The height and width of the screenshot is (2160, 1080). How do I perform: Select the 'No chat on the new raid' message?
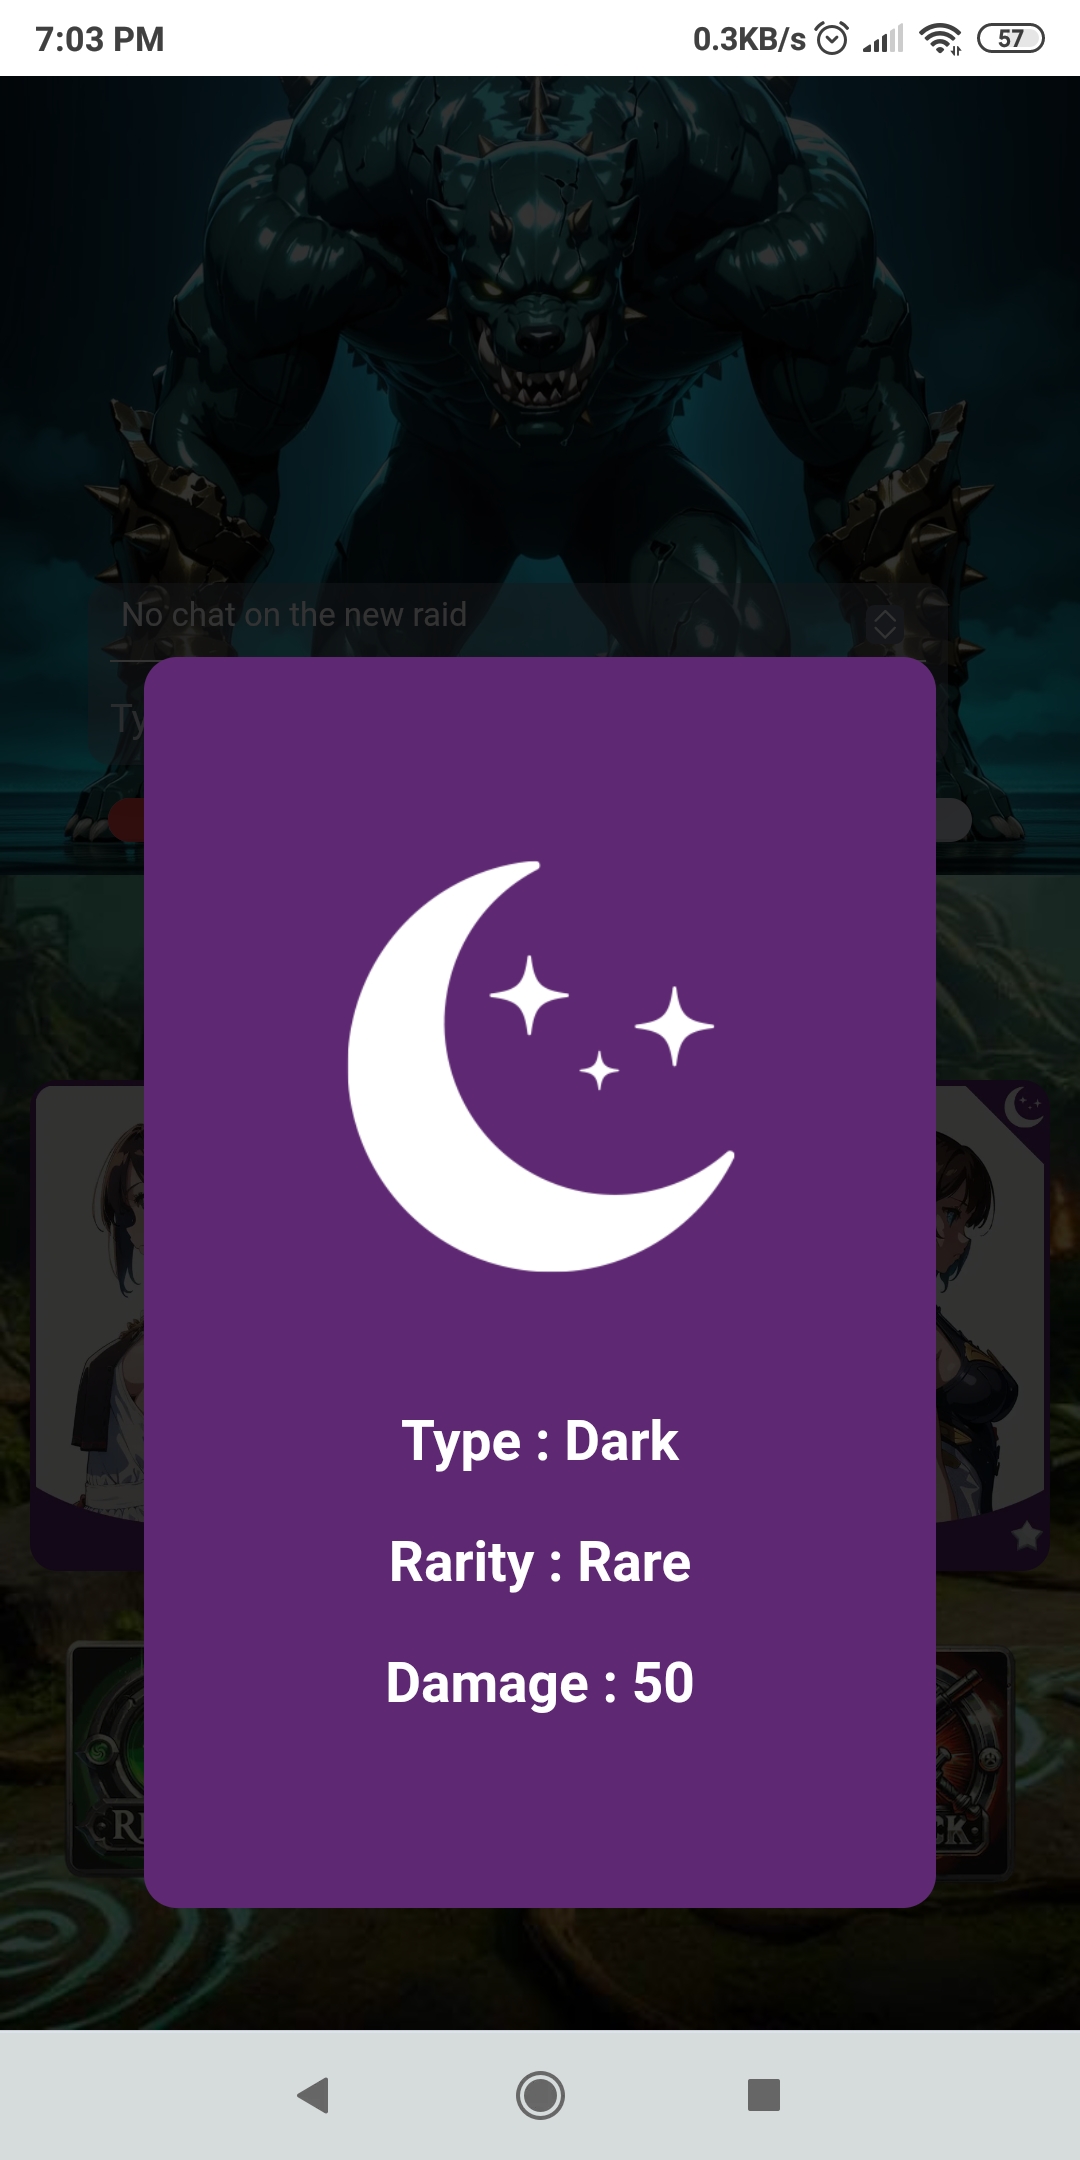coord(294,614)
